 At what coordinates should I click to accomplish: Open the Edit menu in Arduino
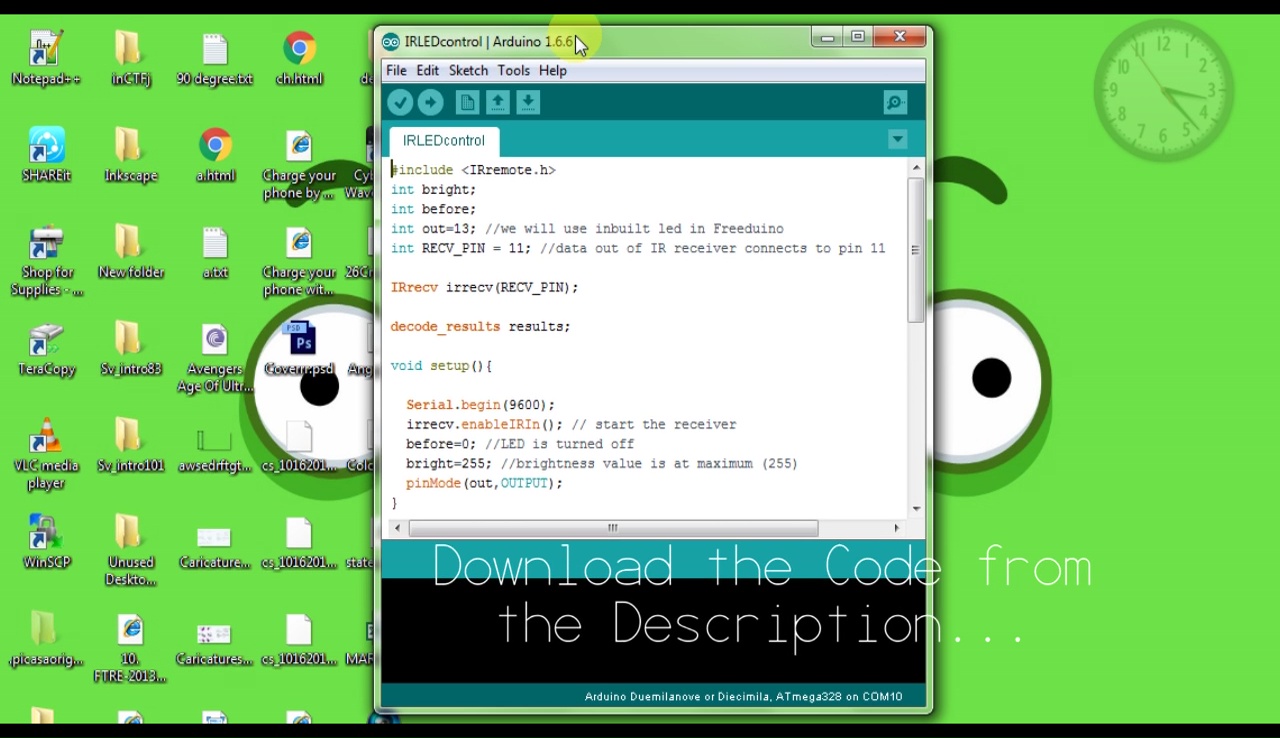(x=427, y=71)
